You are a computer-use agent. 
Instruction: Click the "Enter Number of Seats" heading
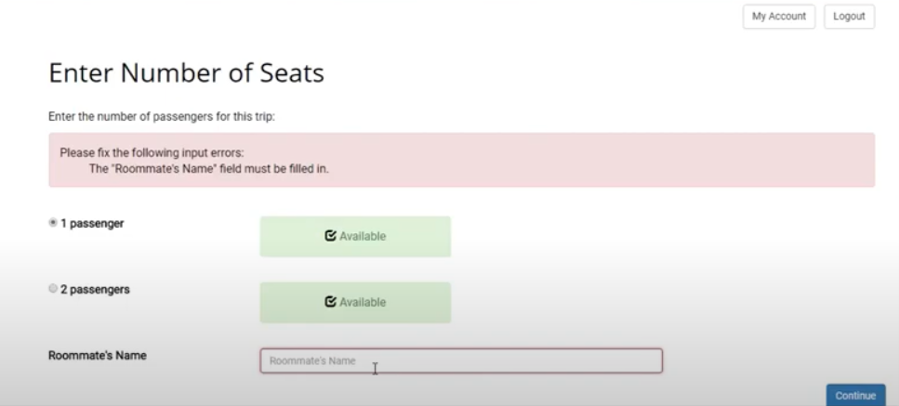point(186,73)
